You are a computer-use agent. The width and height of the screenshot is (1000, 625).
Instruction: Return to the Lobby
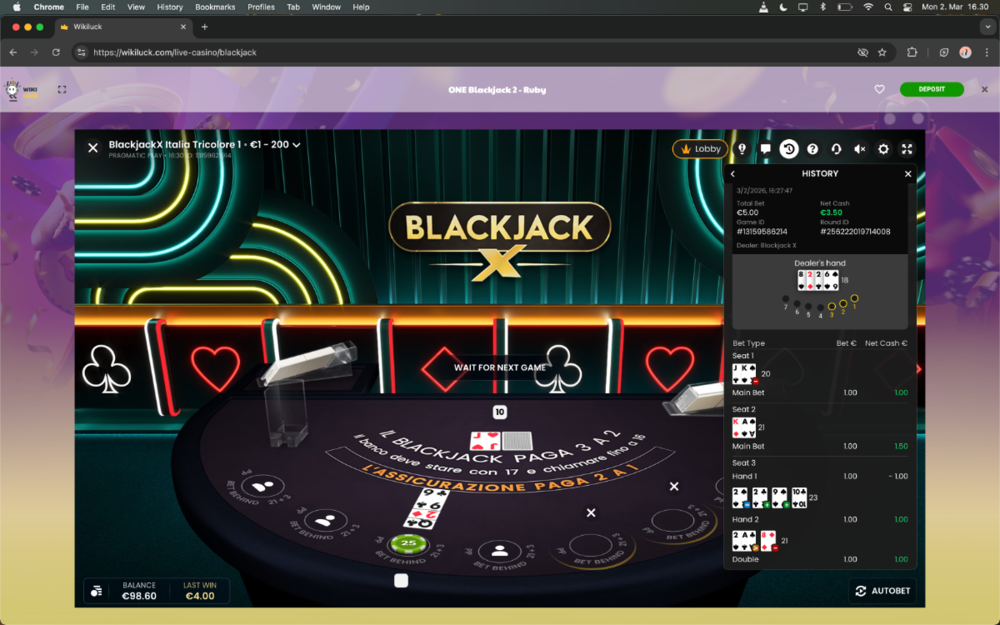pos(700,149)
